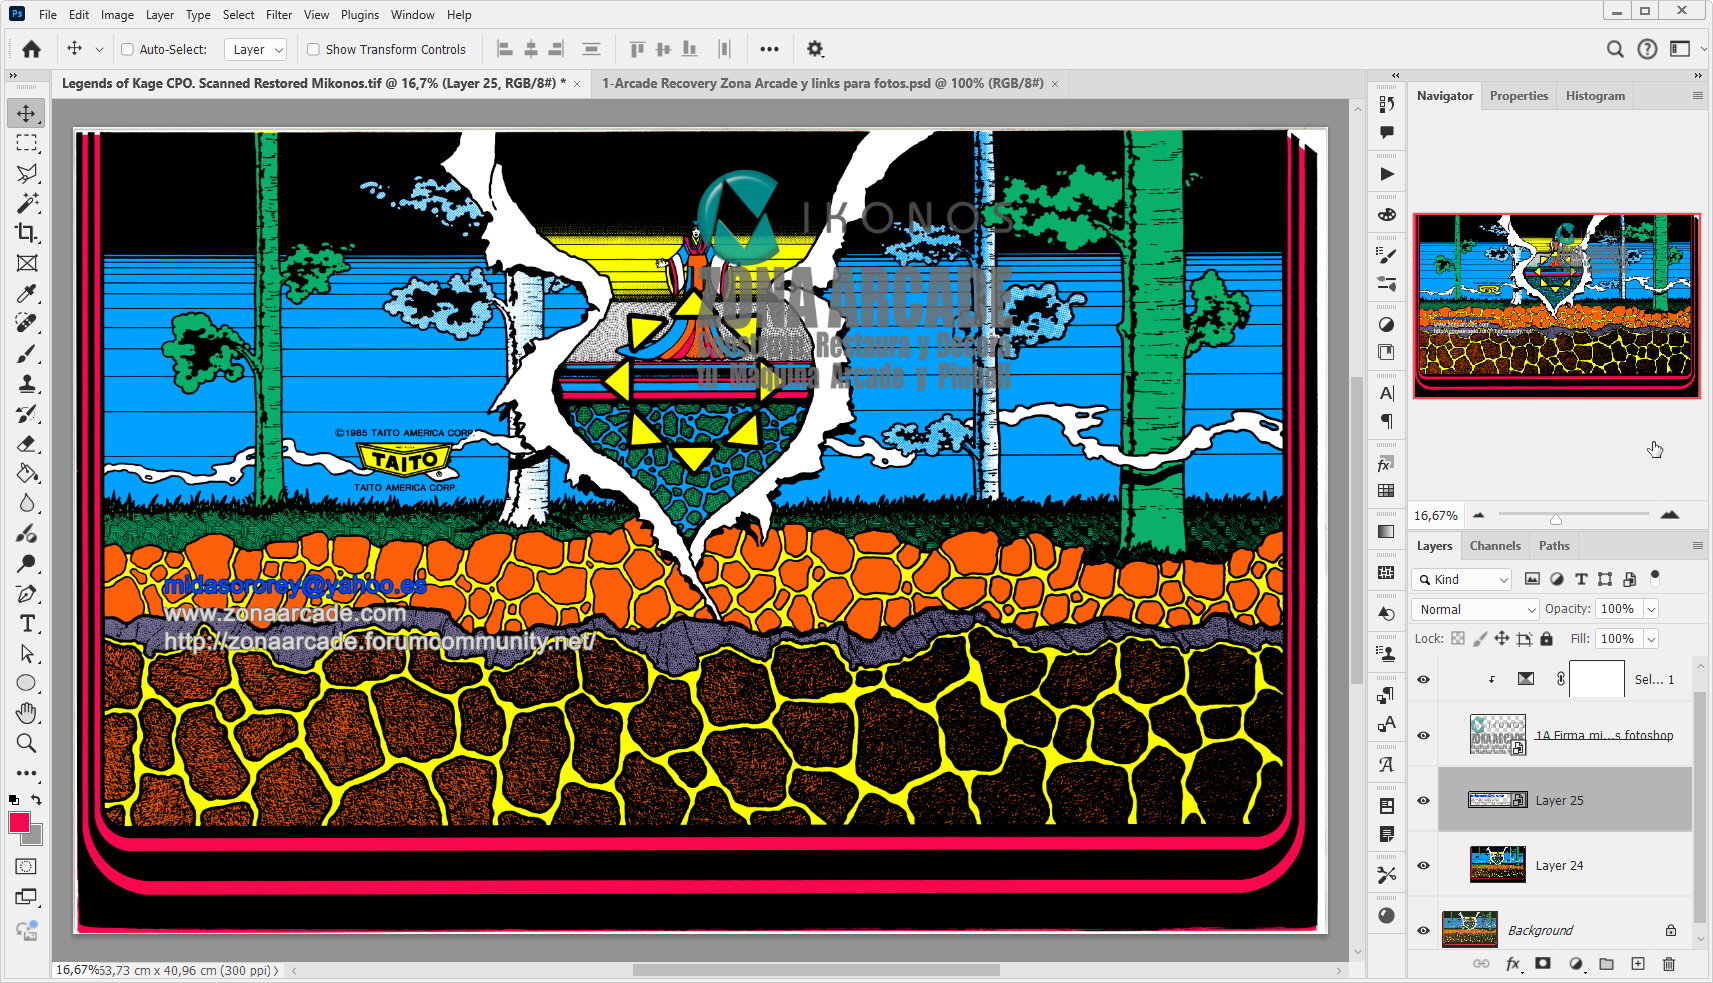
Task: Select the Move tool
Action: [x=26, y=113]
